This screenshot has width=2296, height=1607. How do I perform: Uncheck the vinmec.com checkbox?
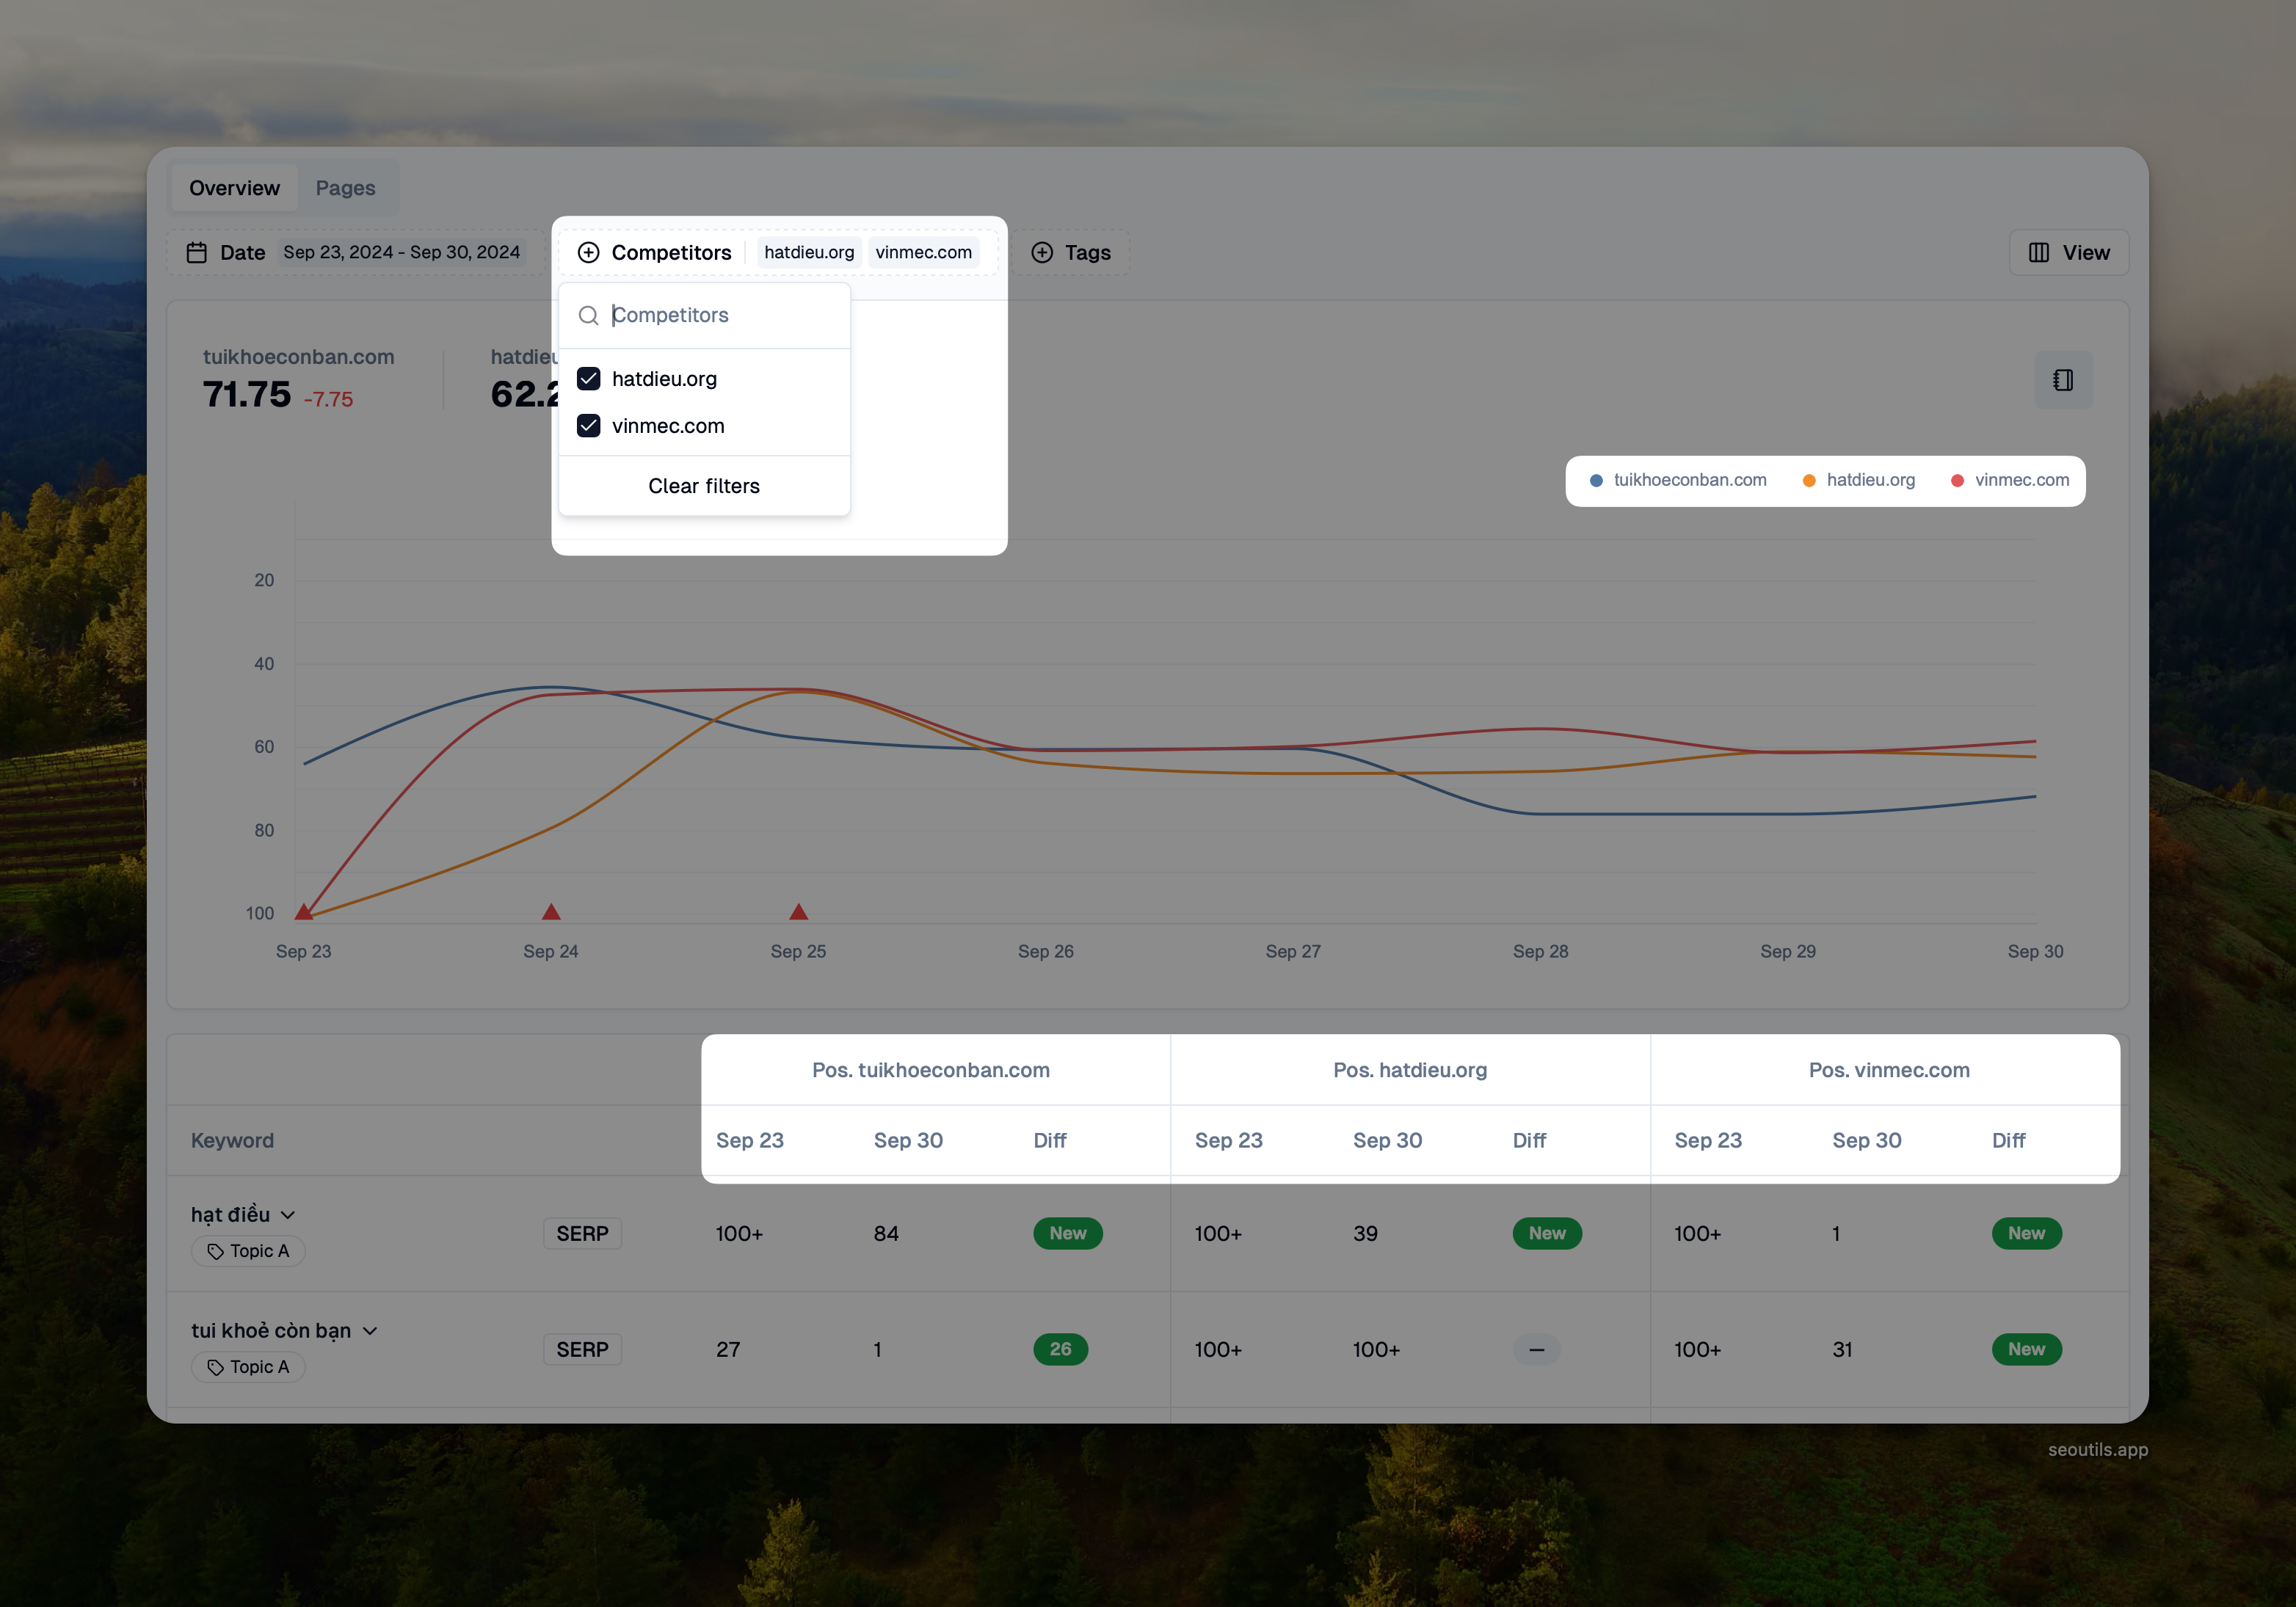pos(589,426)
